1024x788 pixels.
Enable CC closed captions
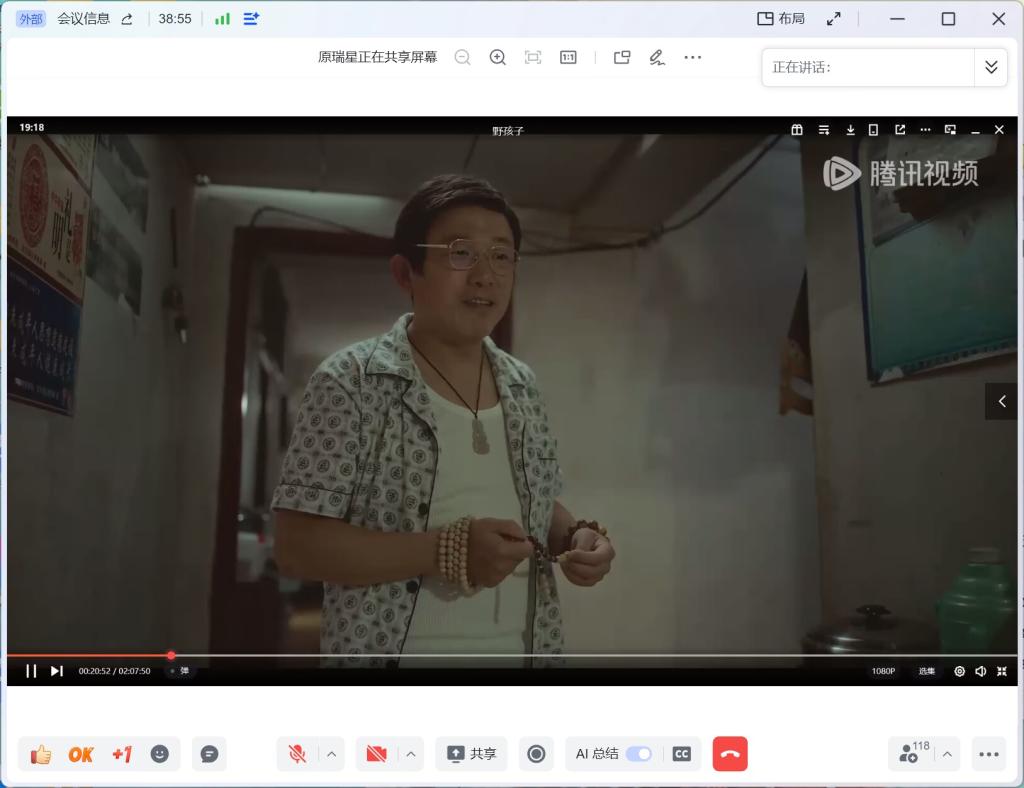tap(682, 754)
